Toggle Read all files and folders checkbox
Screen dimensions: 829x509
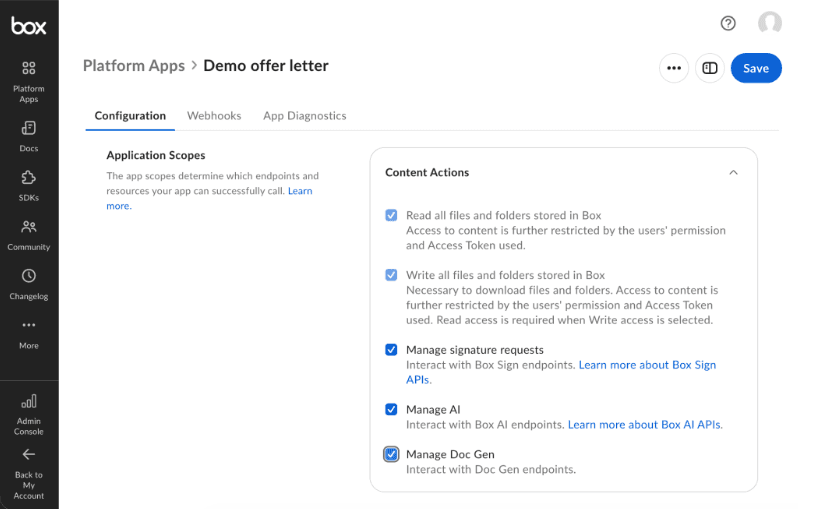tap(391, 215)
